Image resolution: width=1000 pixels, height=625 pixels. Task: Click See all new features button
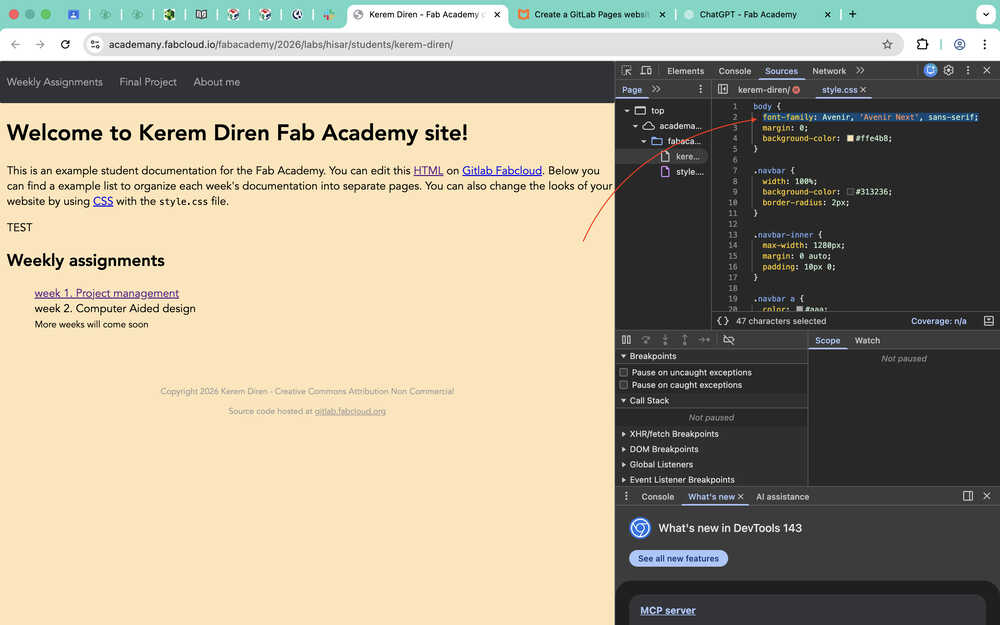click(678, 558)
